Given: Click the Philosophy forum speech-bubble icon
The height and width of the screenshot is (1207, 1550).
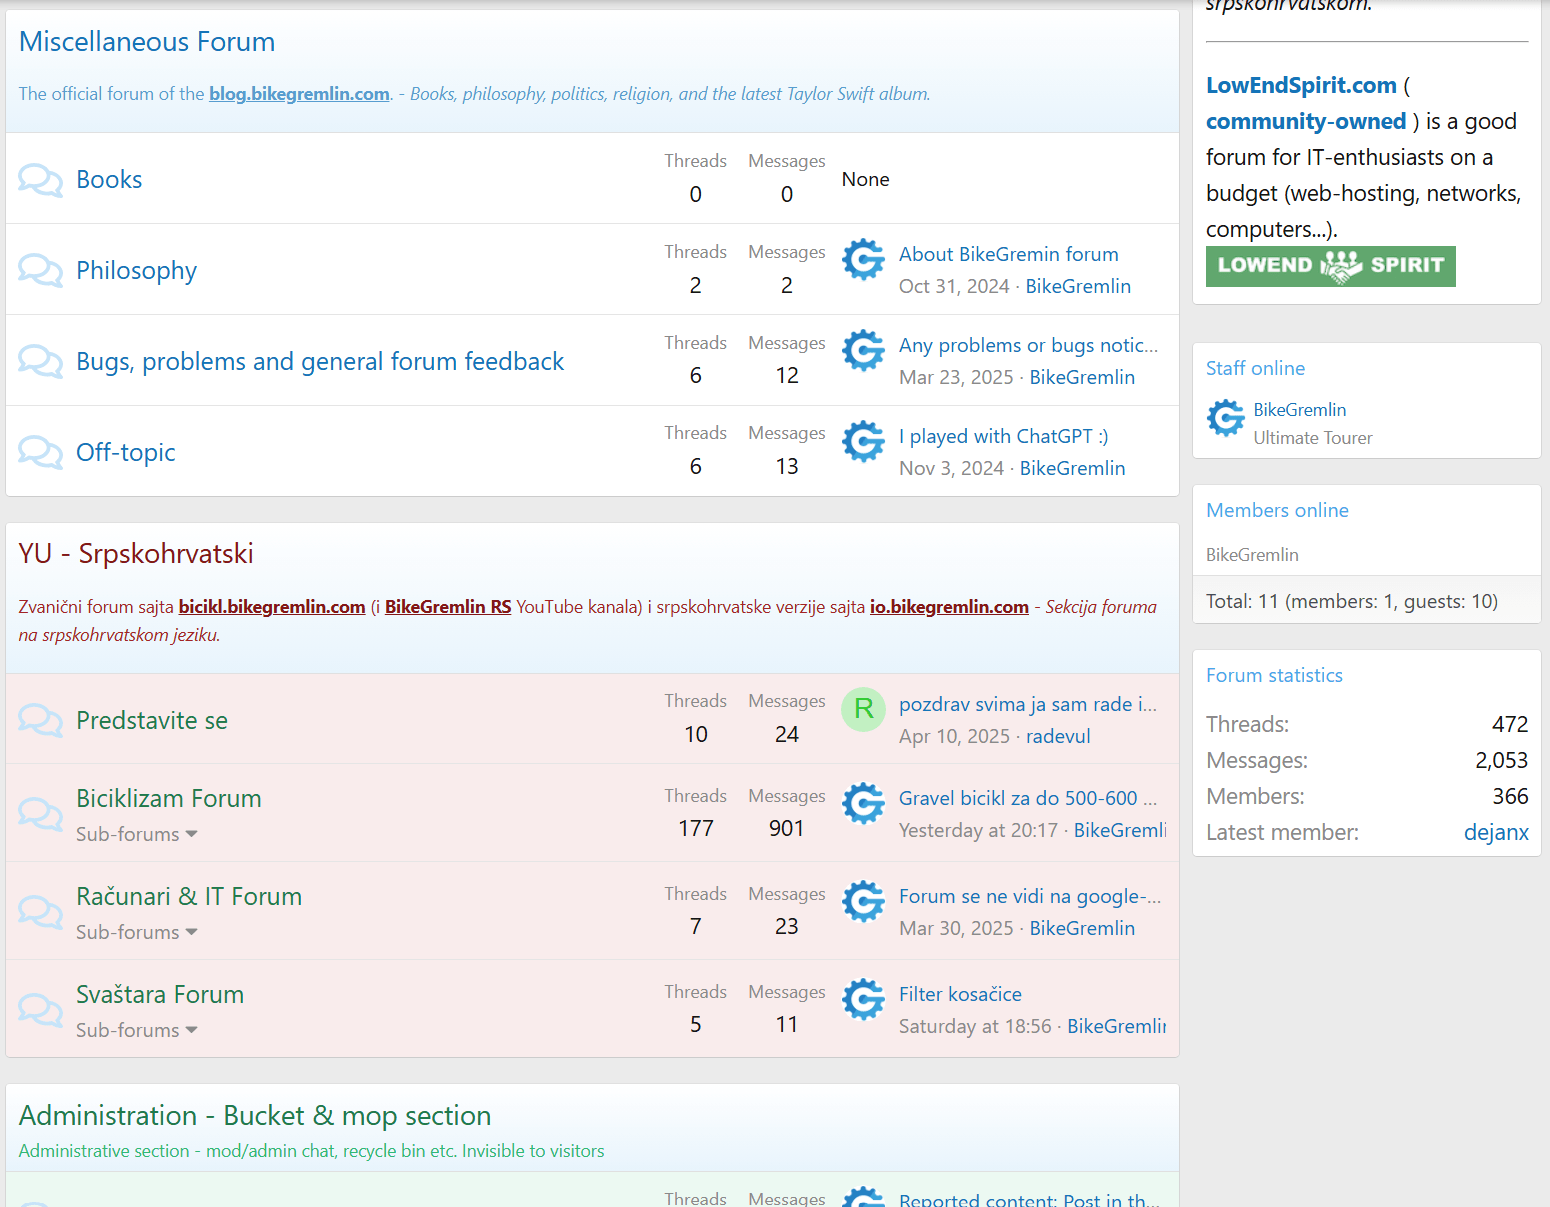Looking at the screenshot, I should tap(40, 270).
